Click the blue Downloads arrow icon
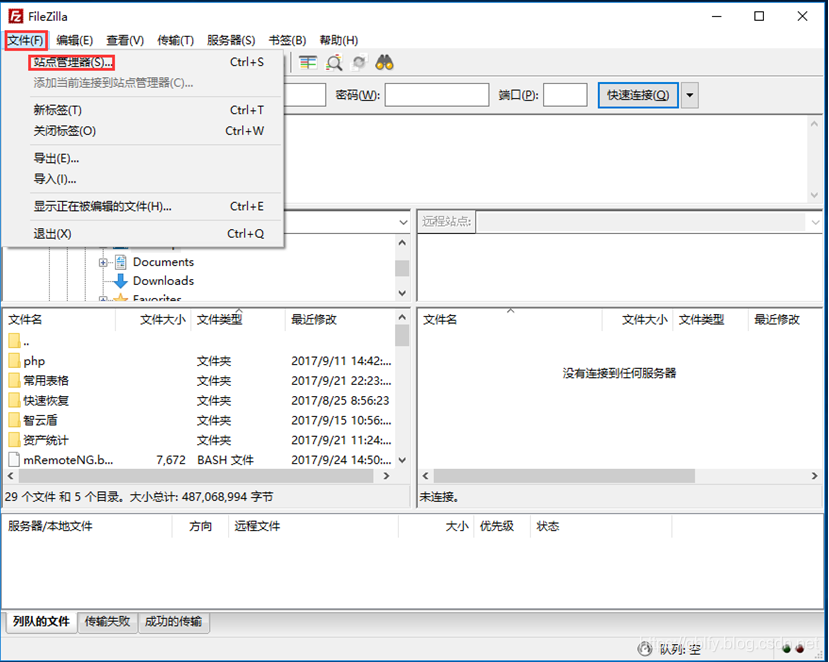 (x=121, y=281)
